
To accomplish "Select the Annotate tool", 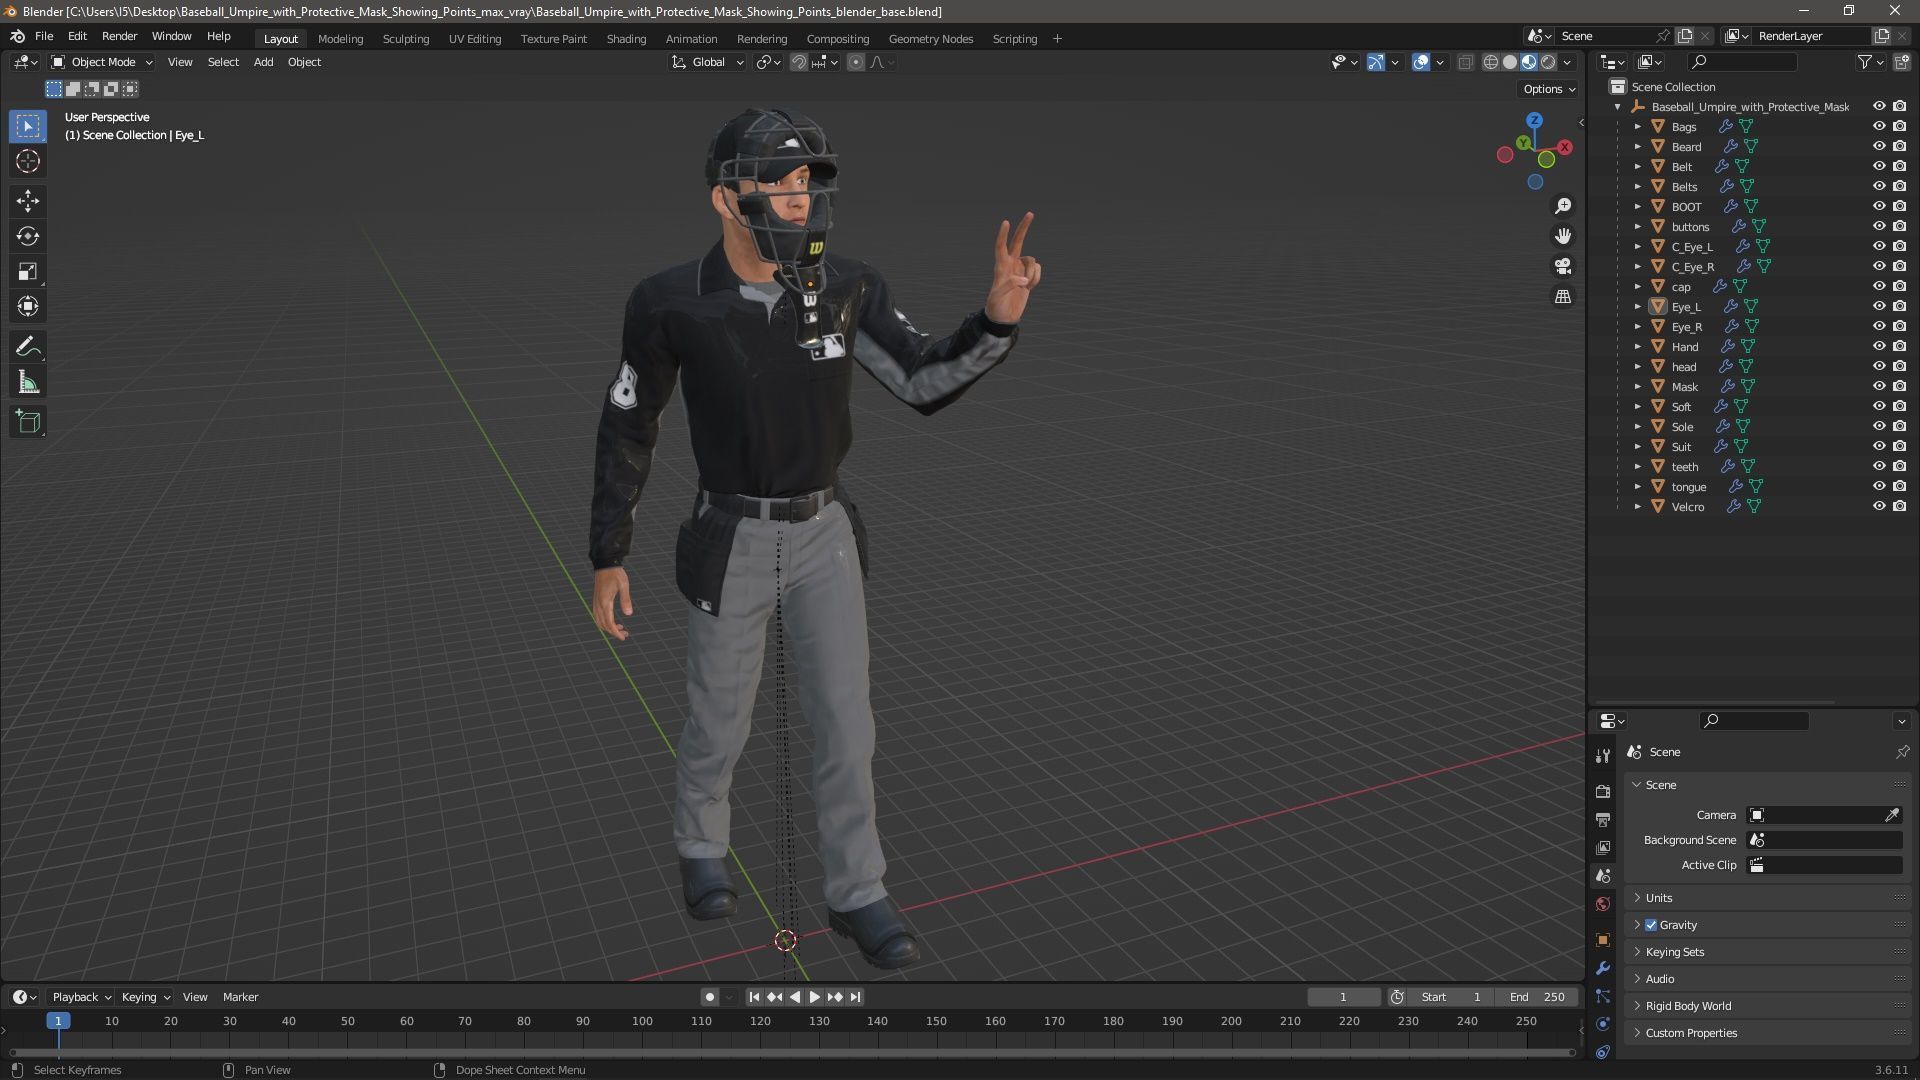I will (28, 347).
